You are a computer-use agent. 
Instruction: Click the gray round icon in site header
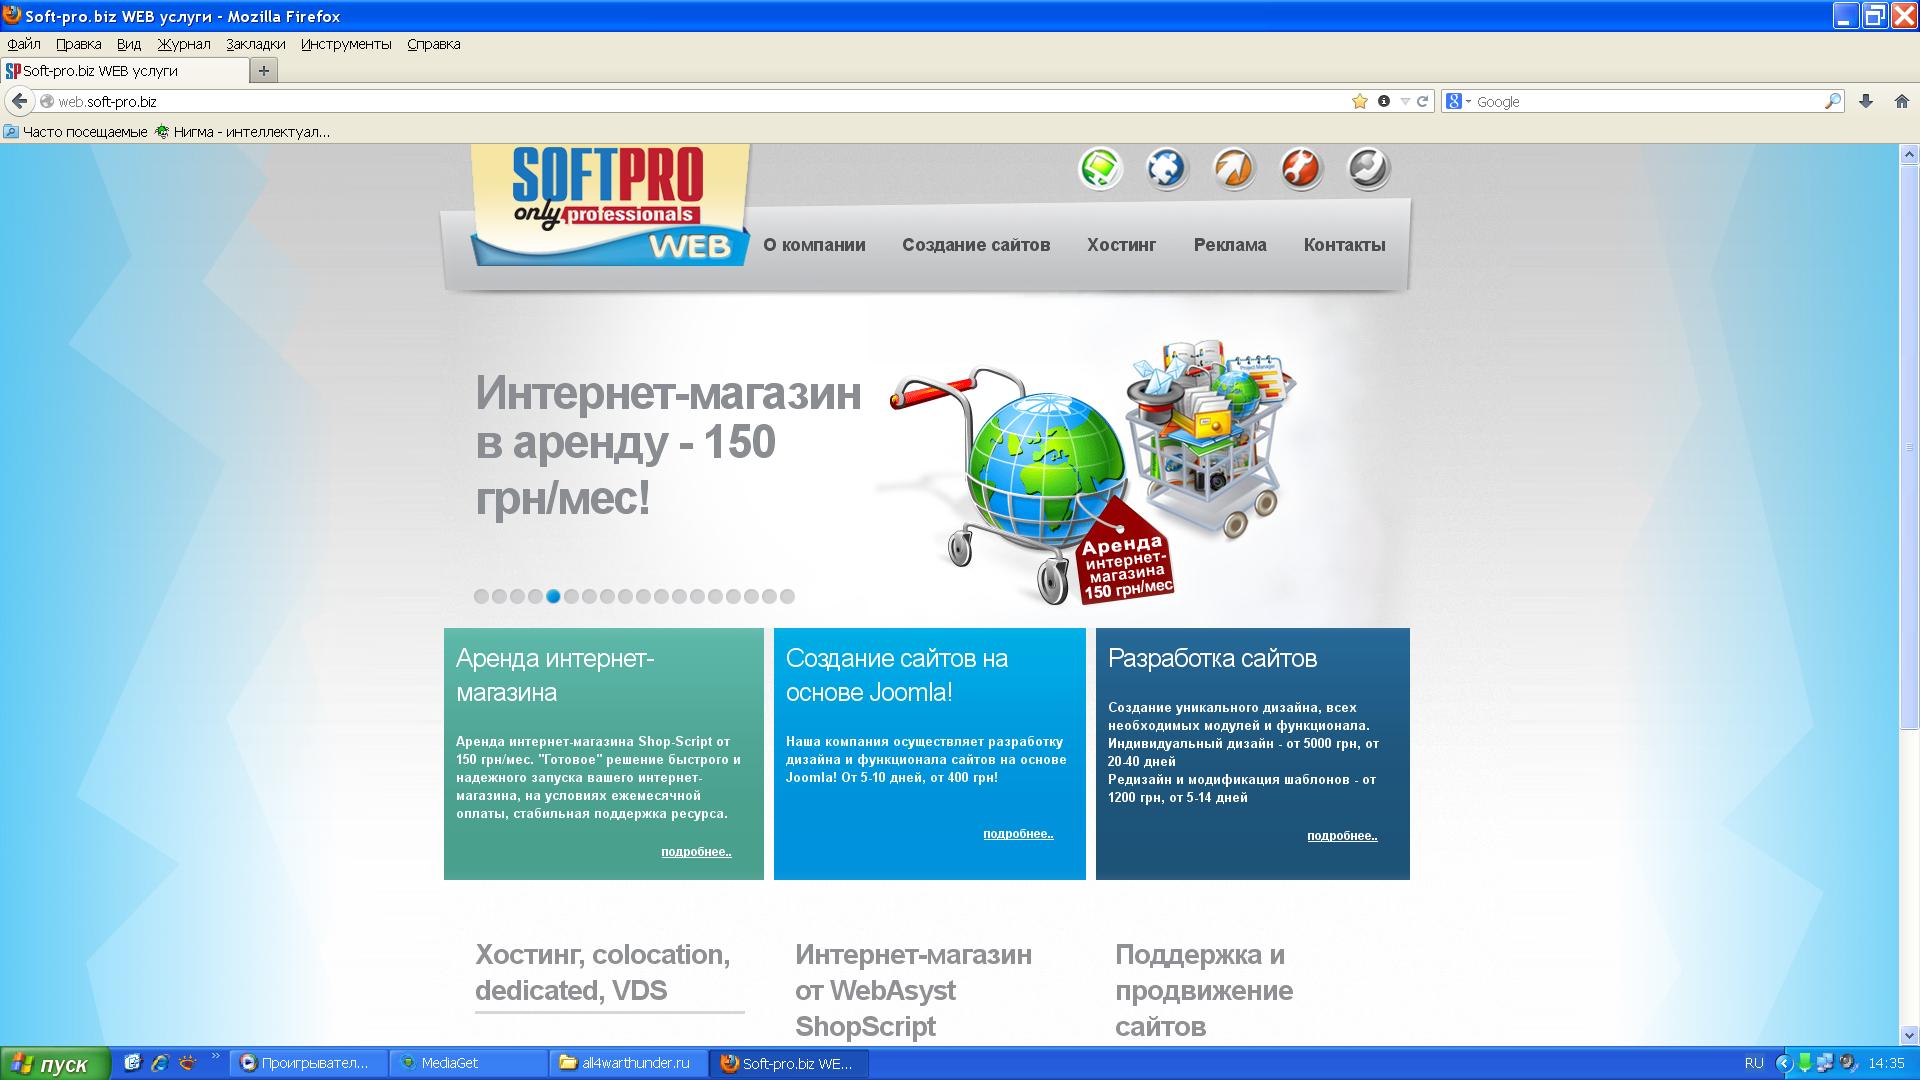coord(1368,168)
